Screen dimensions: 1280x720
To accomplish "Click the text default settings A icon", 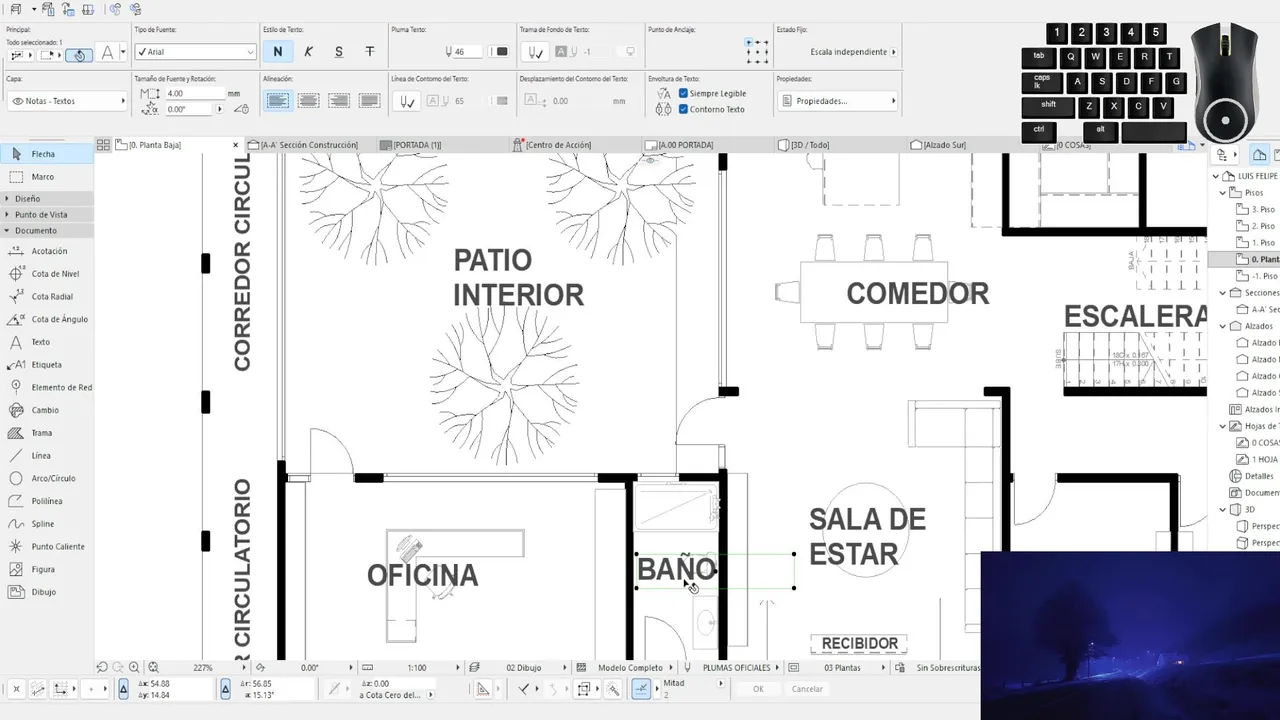I will (x=108, y=52).
